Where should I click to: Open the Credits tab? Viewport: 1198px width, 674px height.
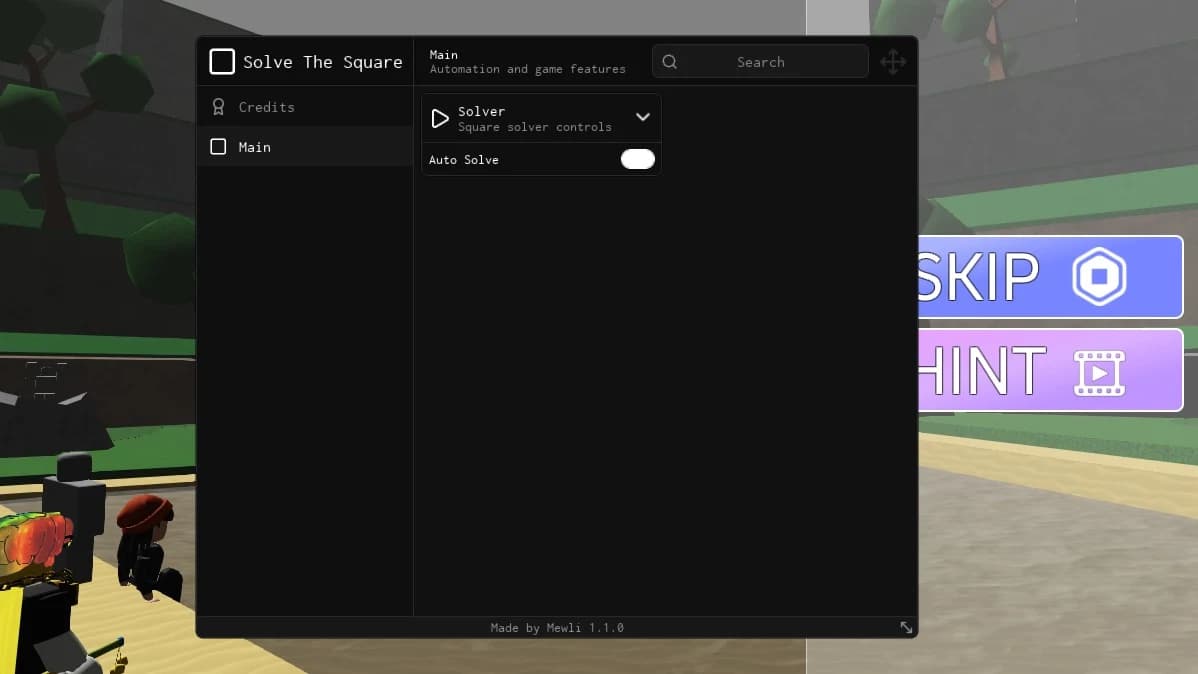click(306, 107)
